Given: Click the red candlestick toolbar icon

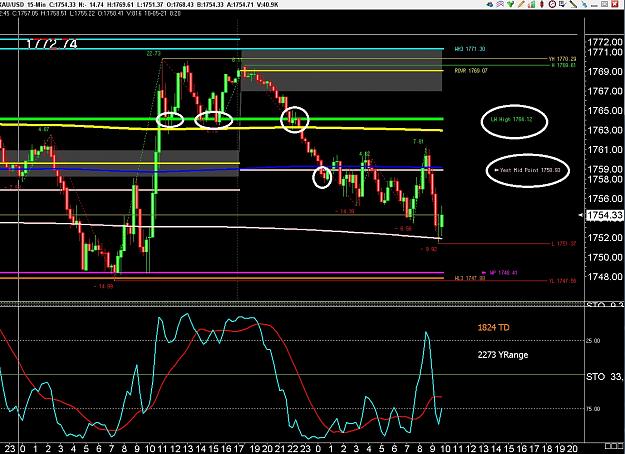Looking at the screenshot, I should click(542, 4).
